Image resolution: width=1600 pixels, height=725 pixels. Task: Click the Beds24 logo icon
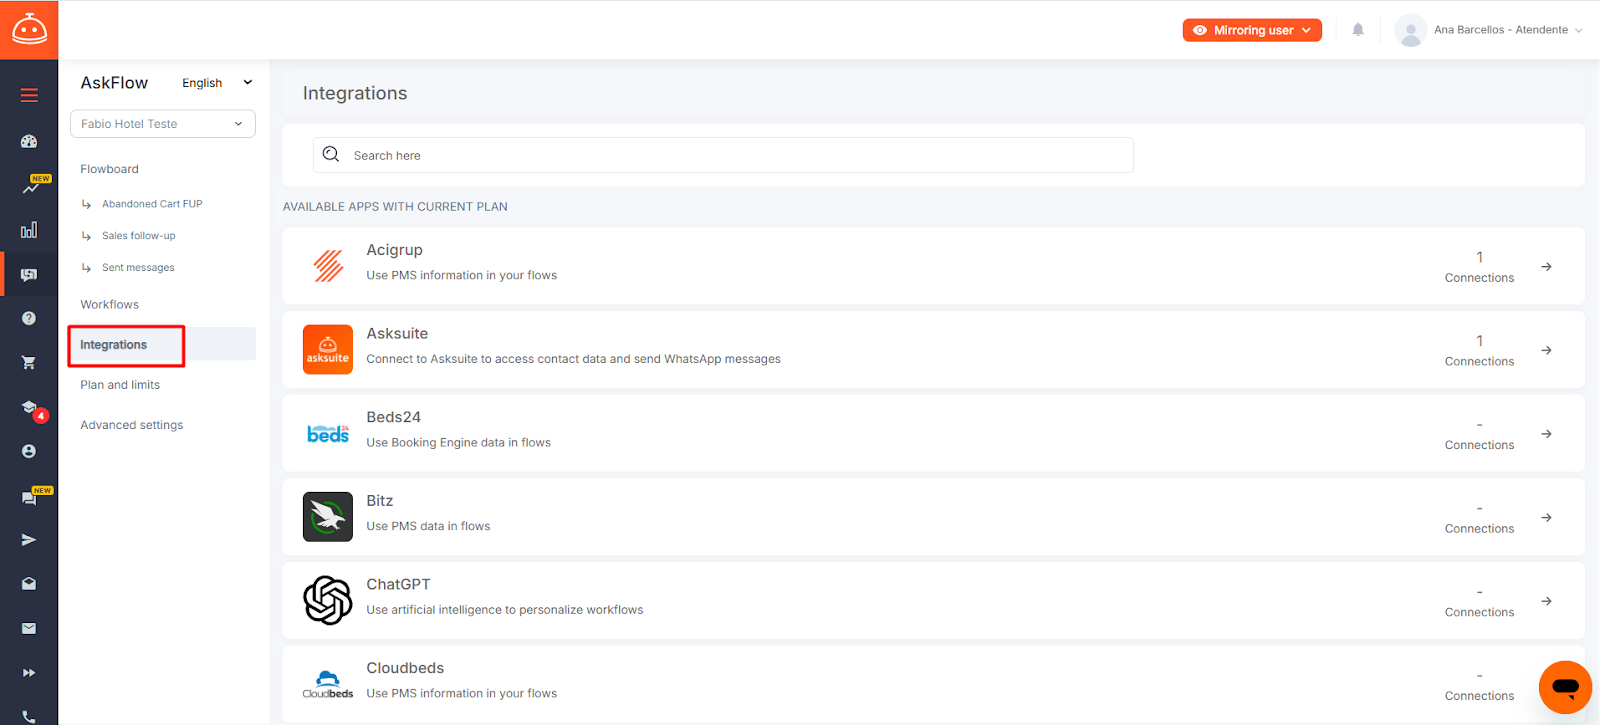328,433
